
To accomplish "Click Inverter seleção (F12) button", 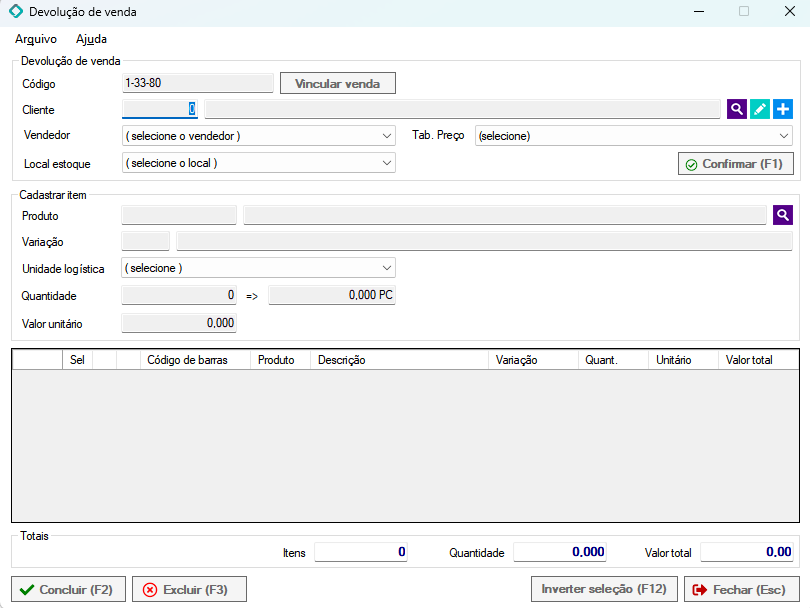I will (x=604, y=590).
